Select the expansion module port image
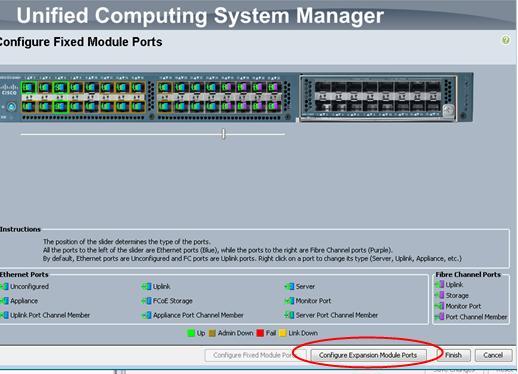Image resolution: width=518 pixels, height=374 pixels. [x=378, y=97]
